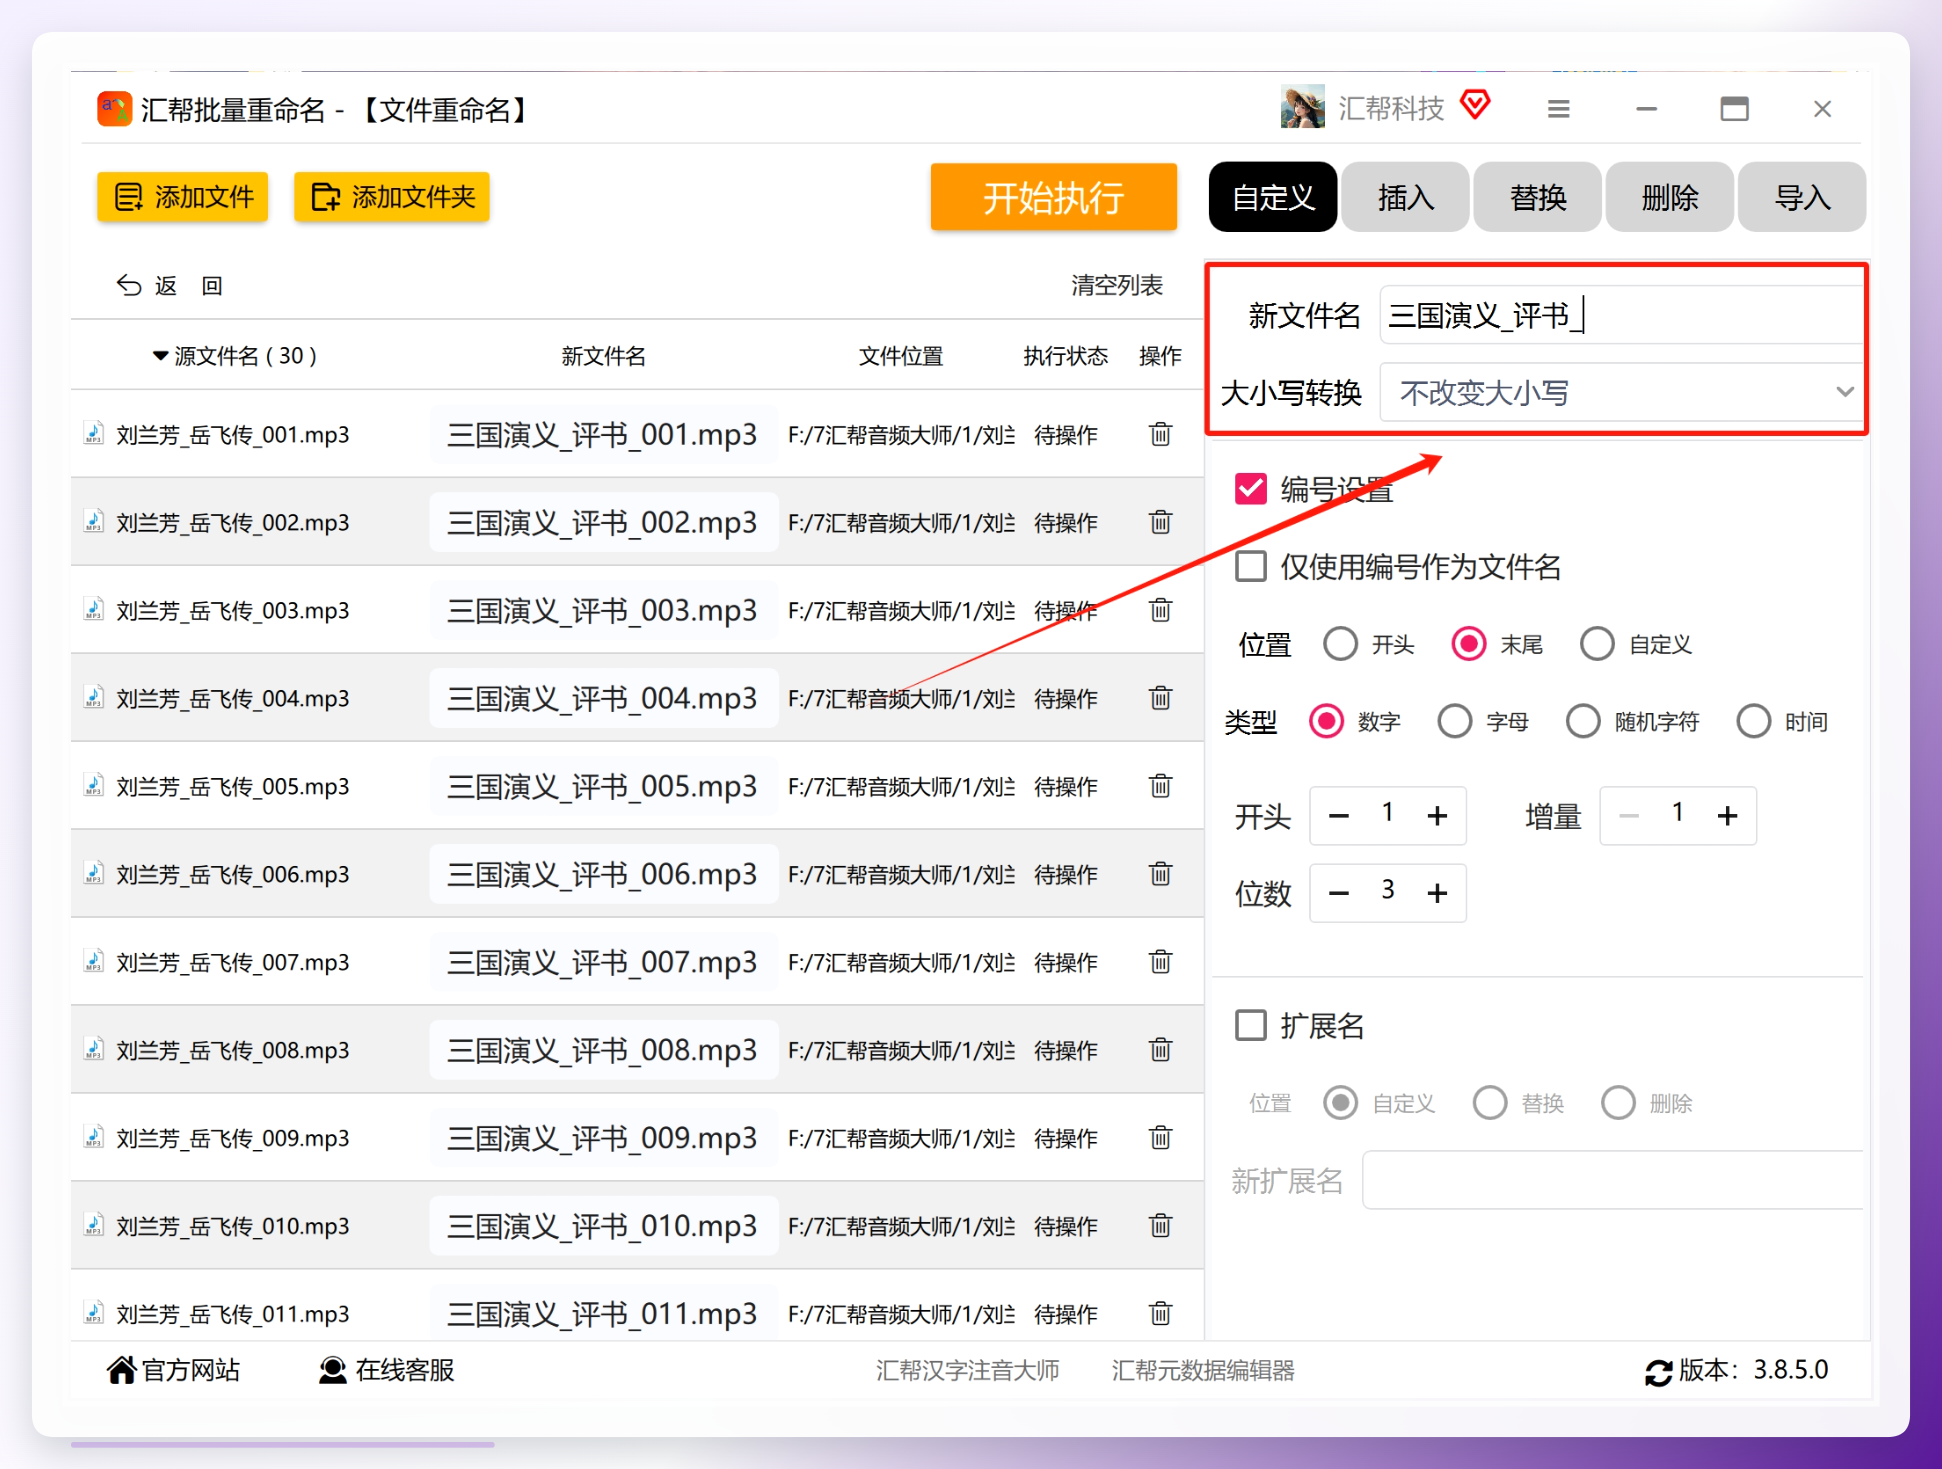
Task: Enable 仅使用编号作为文件名 checkbox
Action: tap(1251, 566)
